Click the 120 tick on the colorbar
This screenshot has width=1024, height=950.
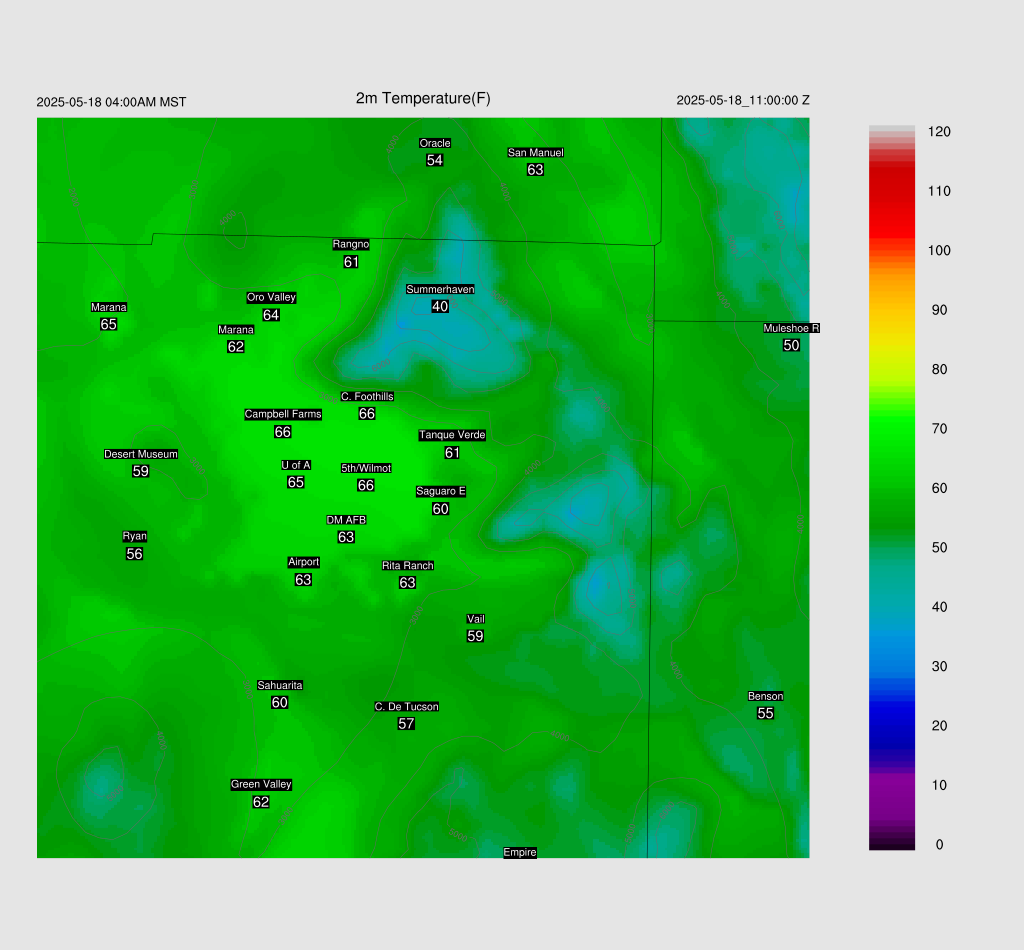pos(939,132)
